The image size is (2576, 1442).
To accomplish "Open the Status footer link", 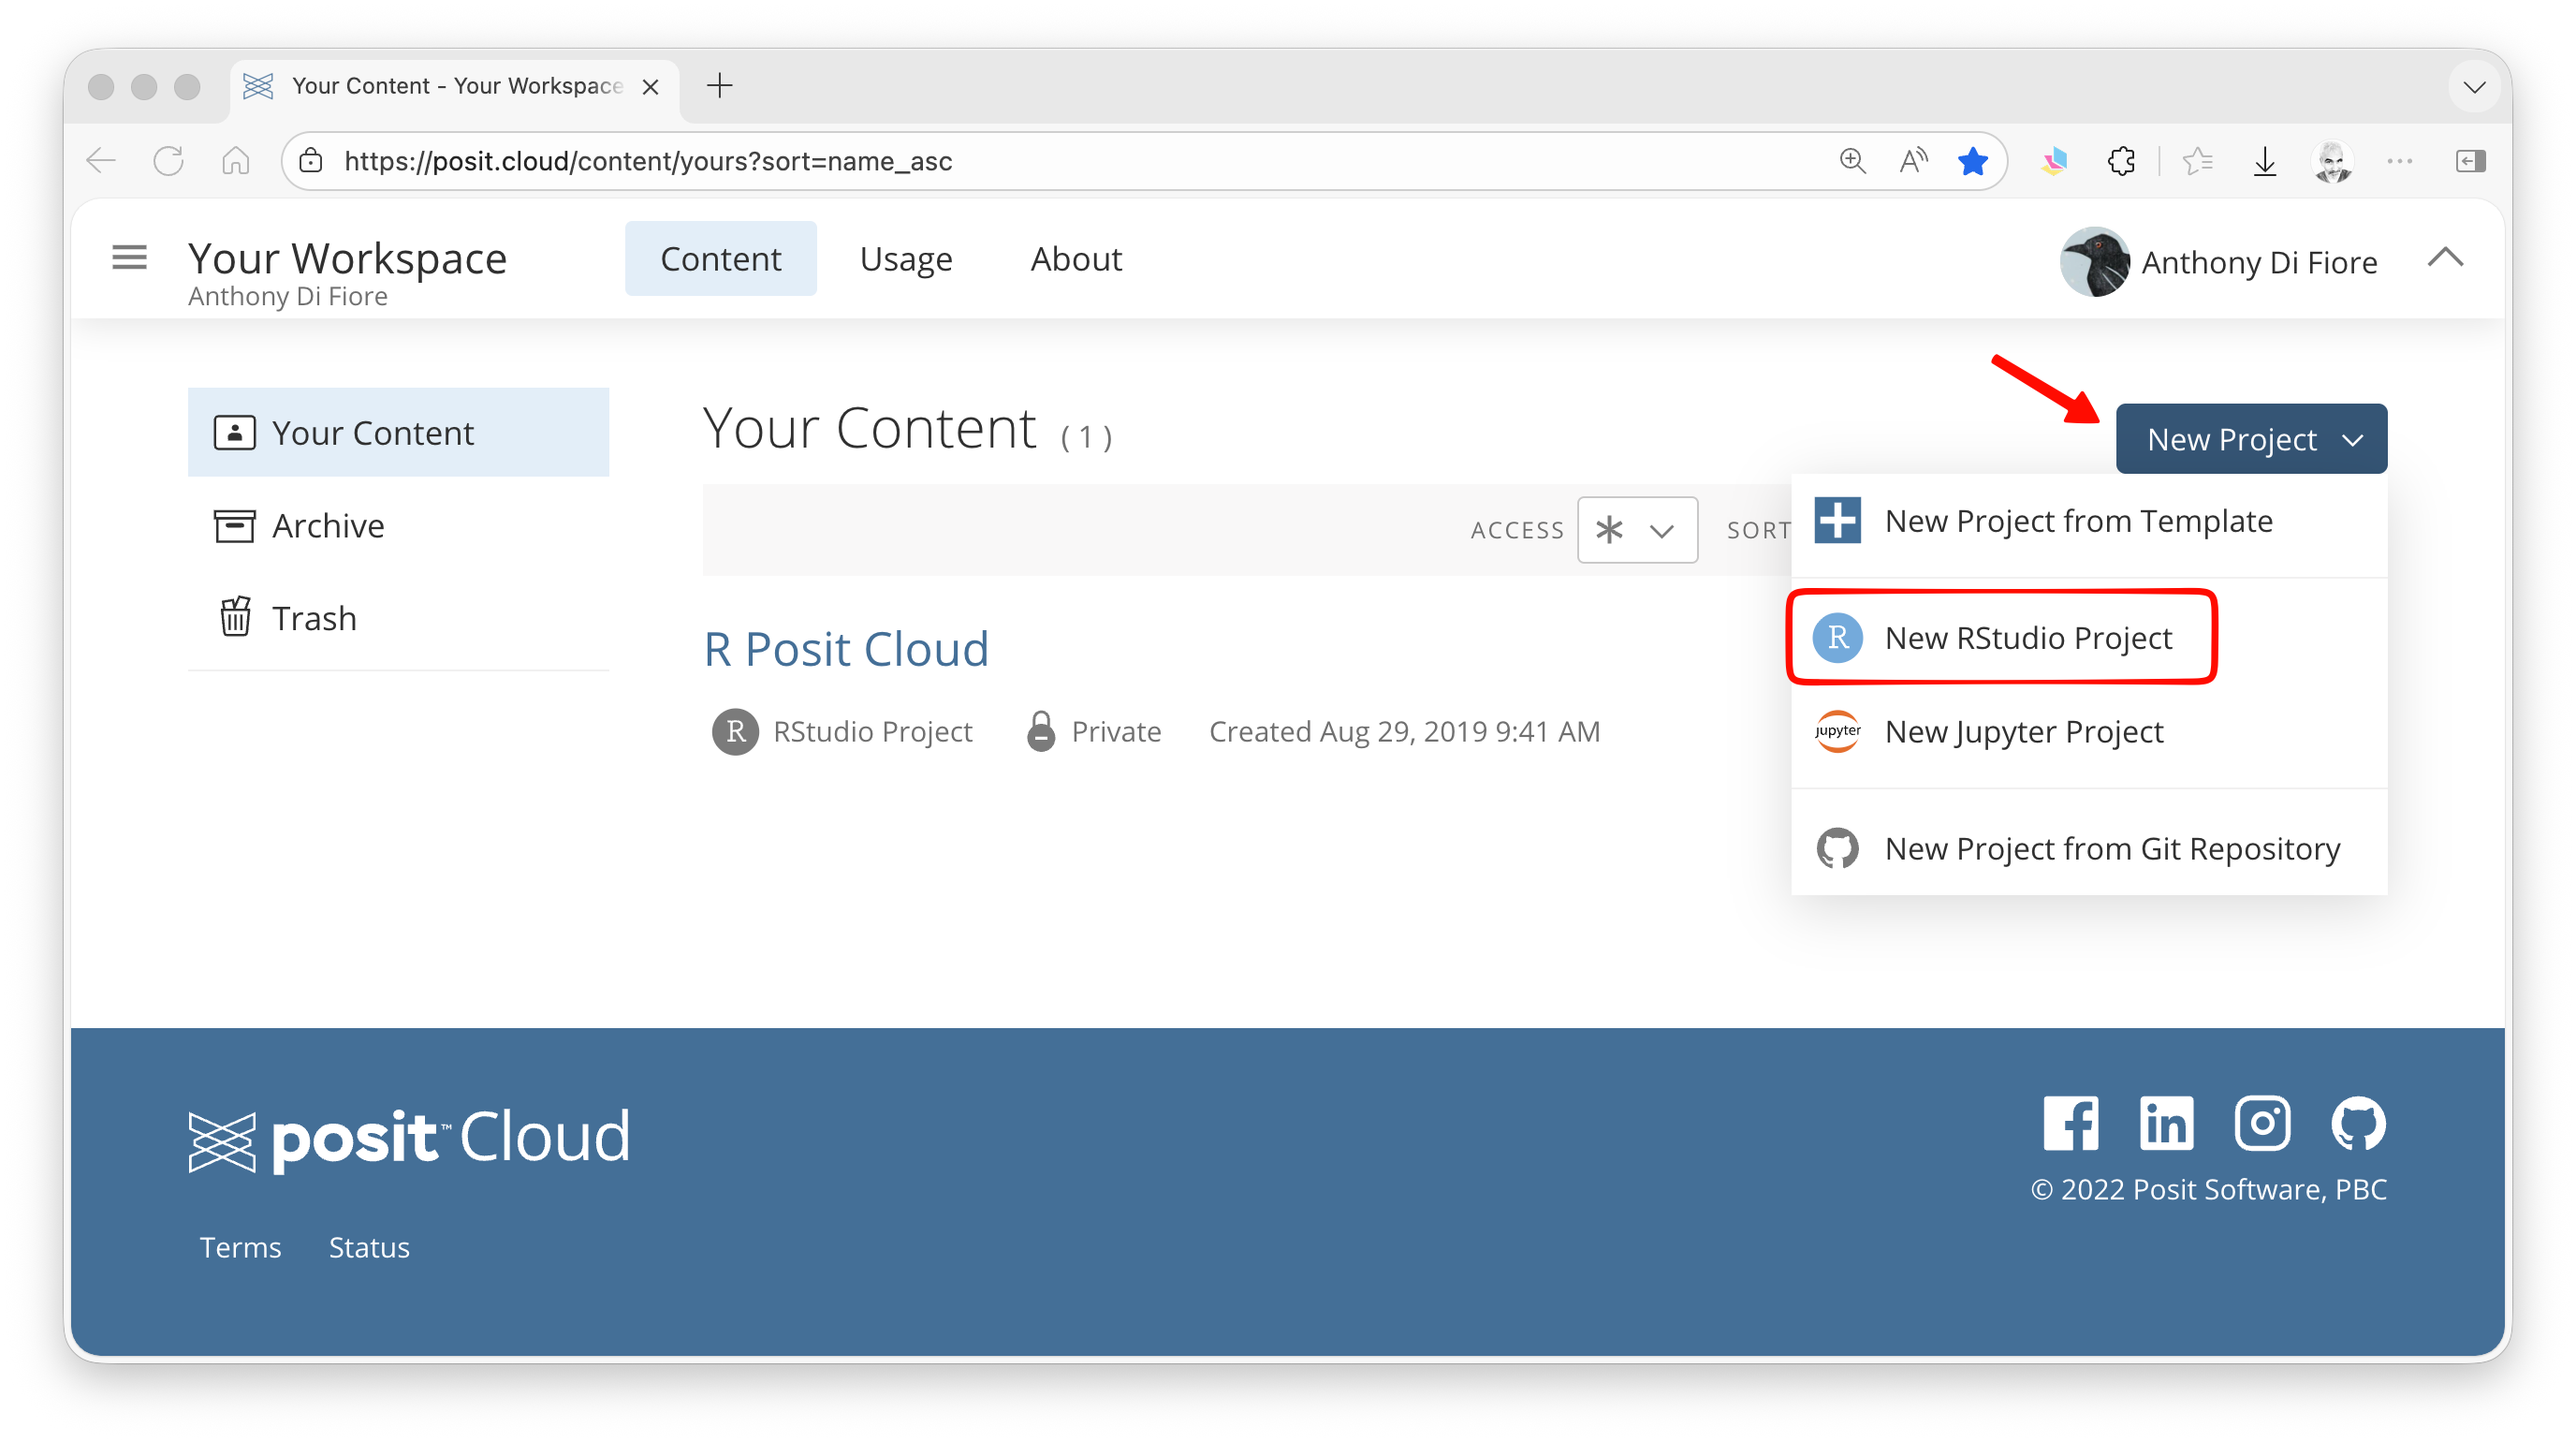I will pyautogui.click(x=369, y=1247).
